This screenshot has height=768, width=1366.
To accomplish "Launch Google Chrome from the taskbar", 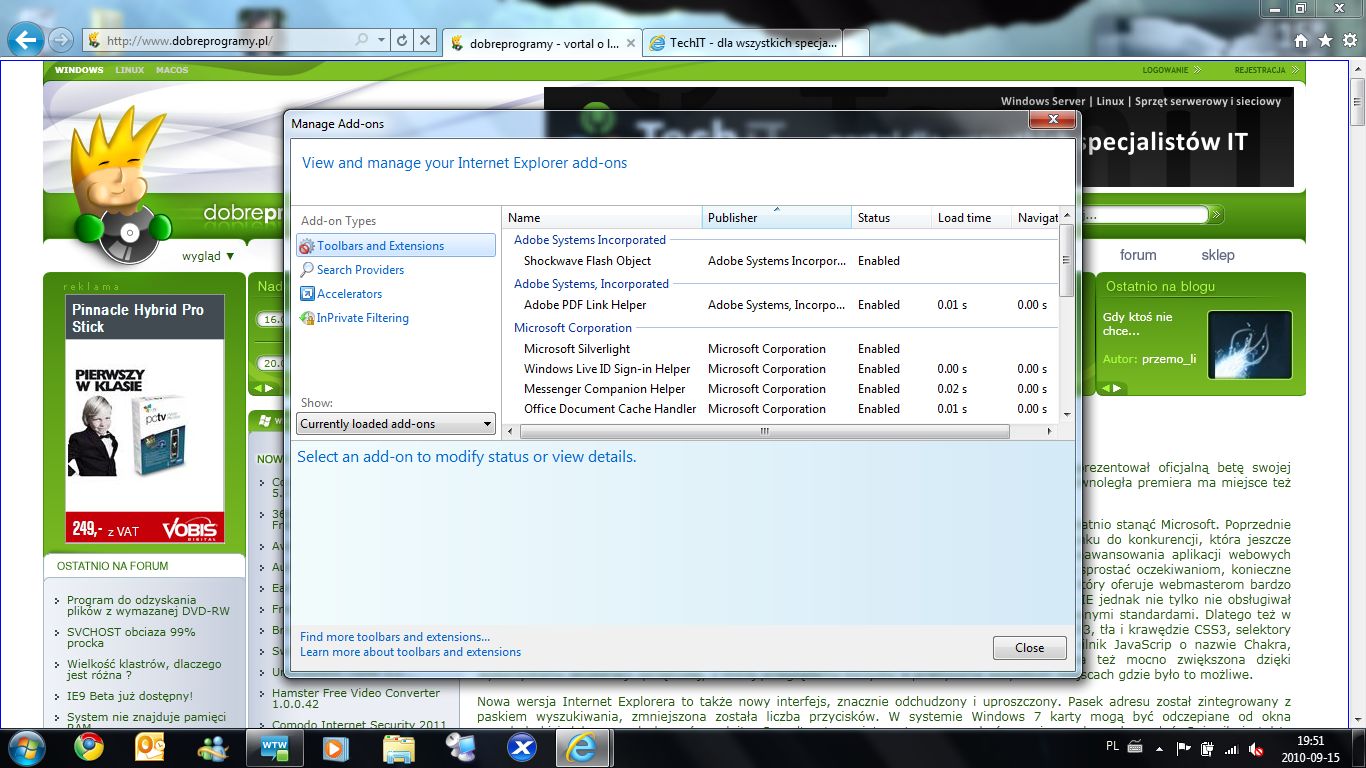I will pos(88,748).
